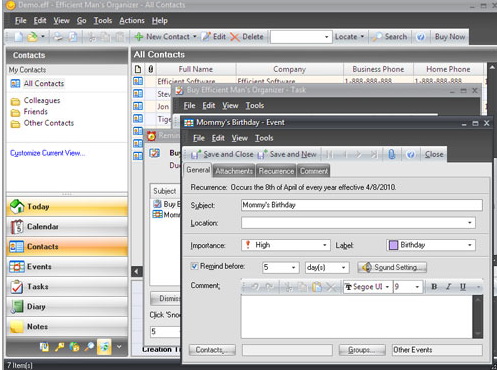Click the Print icon in main toolbar
The height and width of the screenshot is (370, 497).
58,37
